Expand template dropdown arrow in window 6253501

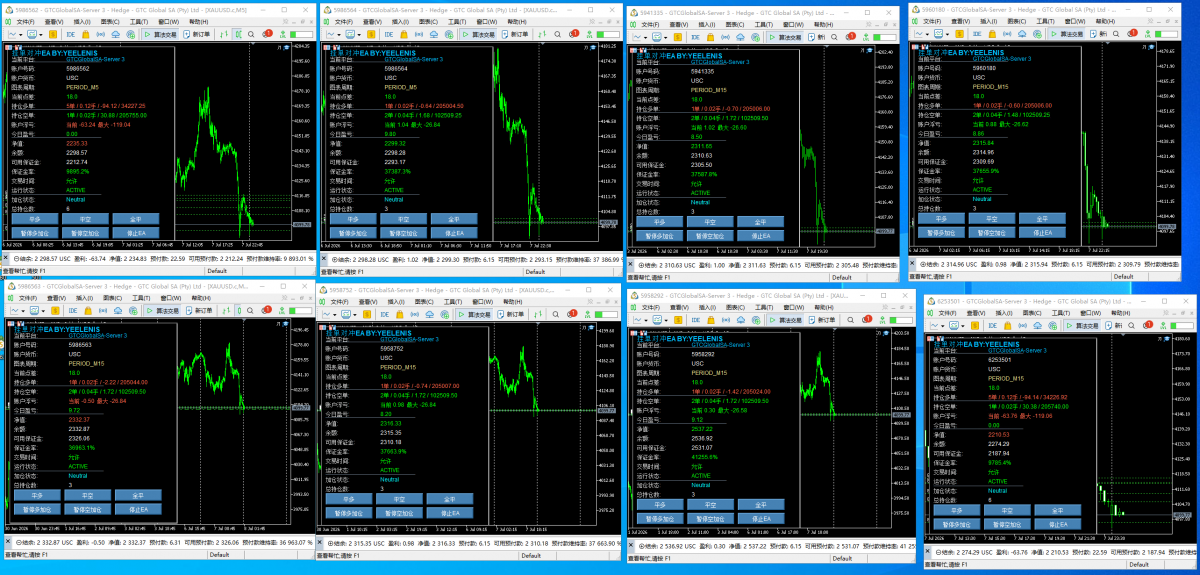(x=963, y=327)
